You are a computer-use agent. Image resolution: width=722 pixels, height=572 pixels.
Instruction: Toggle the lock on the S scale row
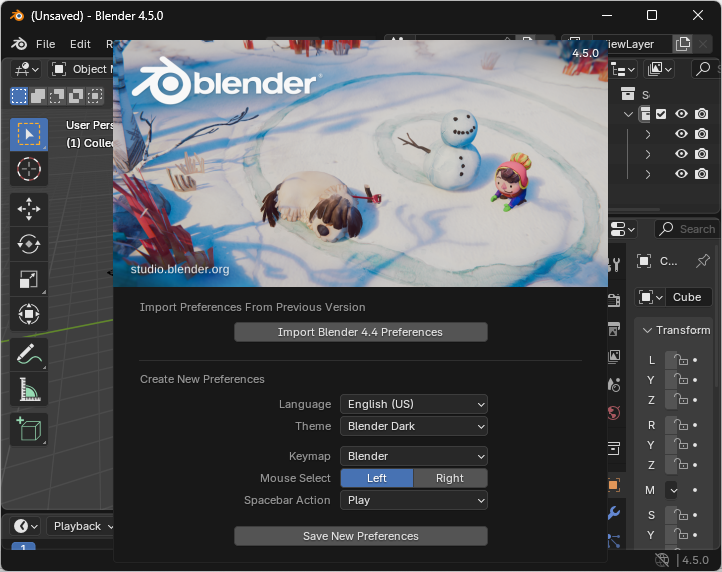(681, 514)
